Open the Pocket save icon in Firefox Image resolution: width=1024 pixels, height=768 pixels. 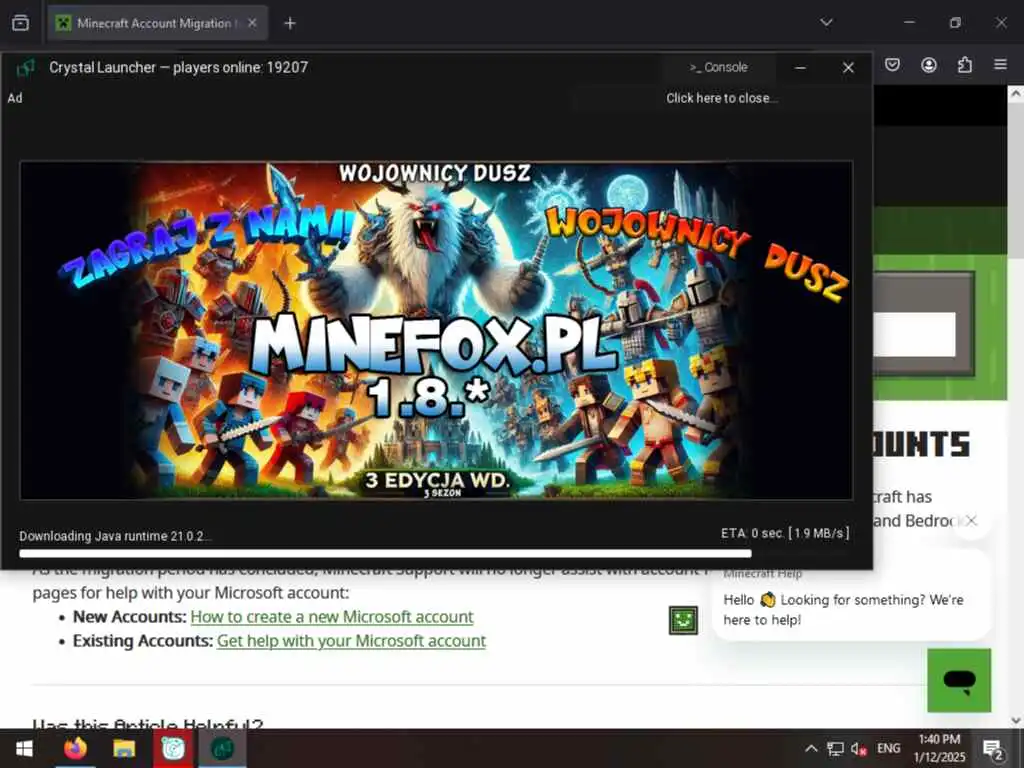[892, 65]
